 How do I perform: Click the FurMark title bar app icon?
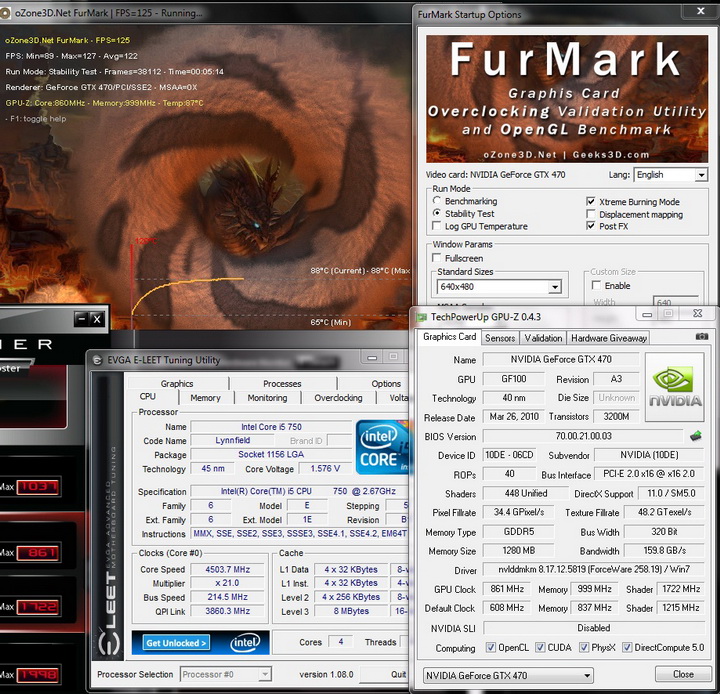click(5, 13)
